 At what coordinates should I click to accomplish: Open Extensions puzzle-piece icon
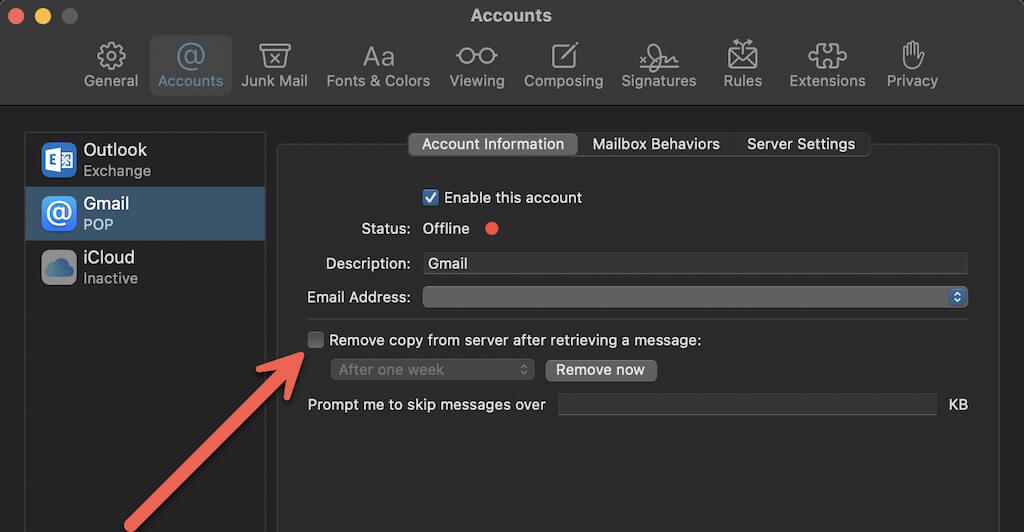827,56
